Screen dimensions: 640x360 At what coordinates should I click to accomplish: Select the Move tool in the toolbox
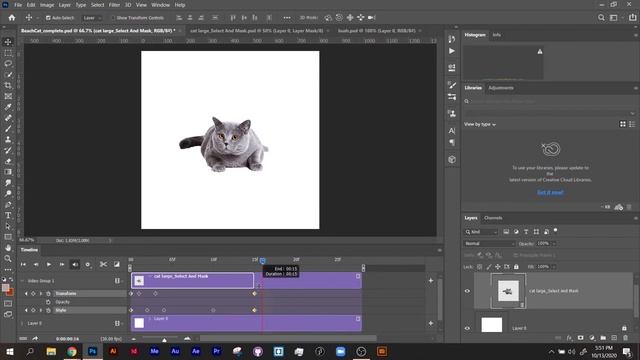coord(8,42)
